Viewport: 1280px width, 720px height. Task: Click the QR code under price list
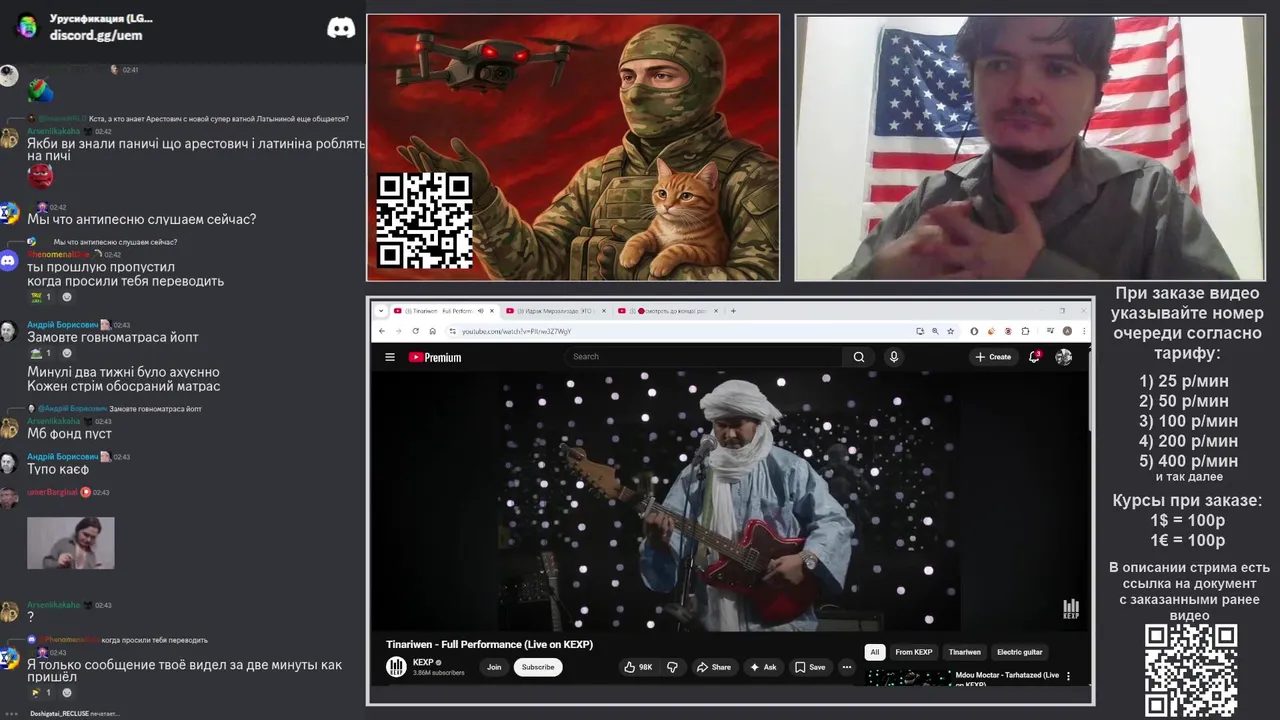pos(1191,670)
